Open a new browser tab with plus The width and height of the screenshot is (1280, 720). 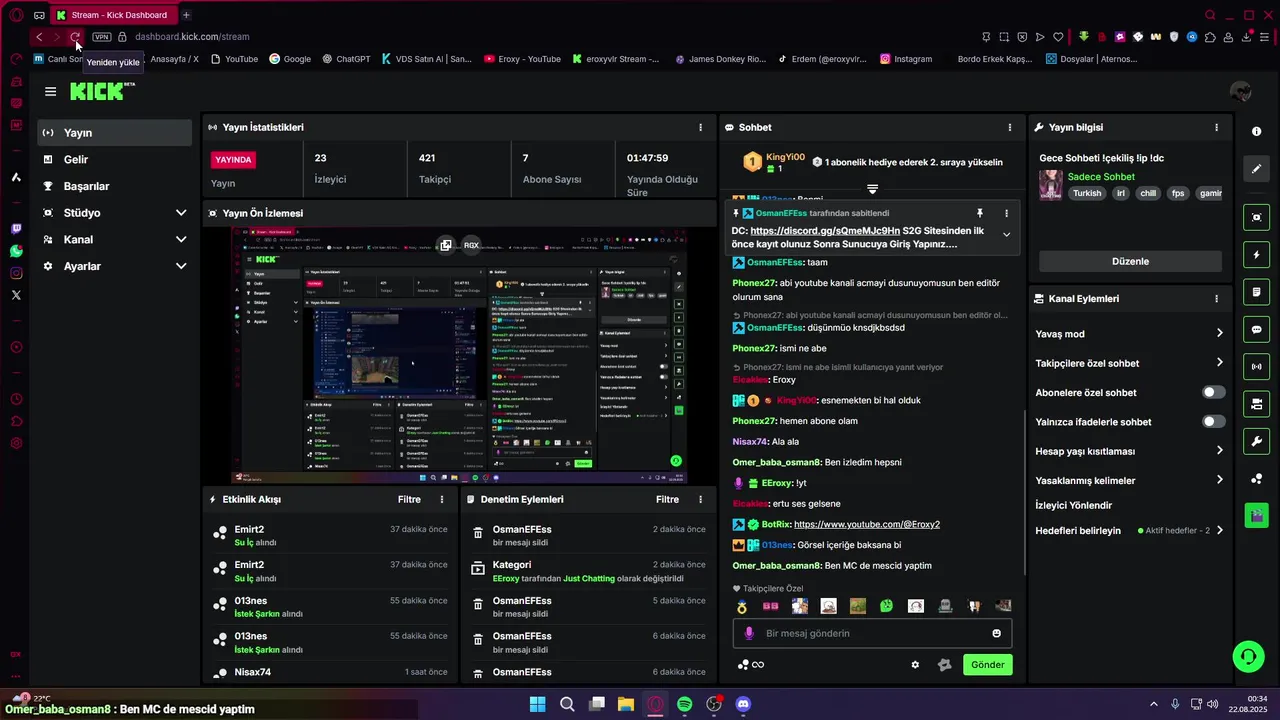pyautogui.click(x=186, y=15)
